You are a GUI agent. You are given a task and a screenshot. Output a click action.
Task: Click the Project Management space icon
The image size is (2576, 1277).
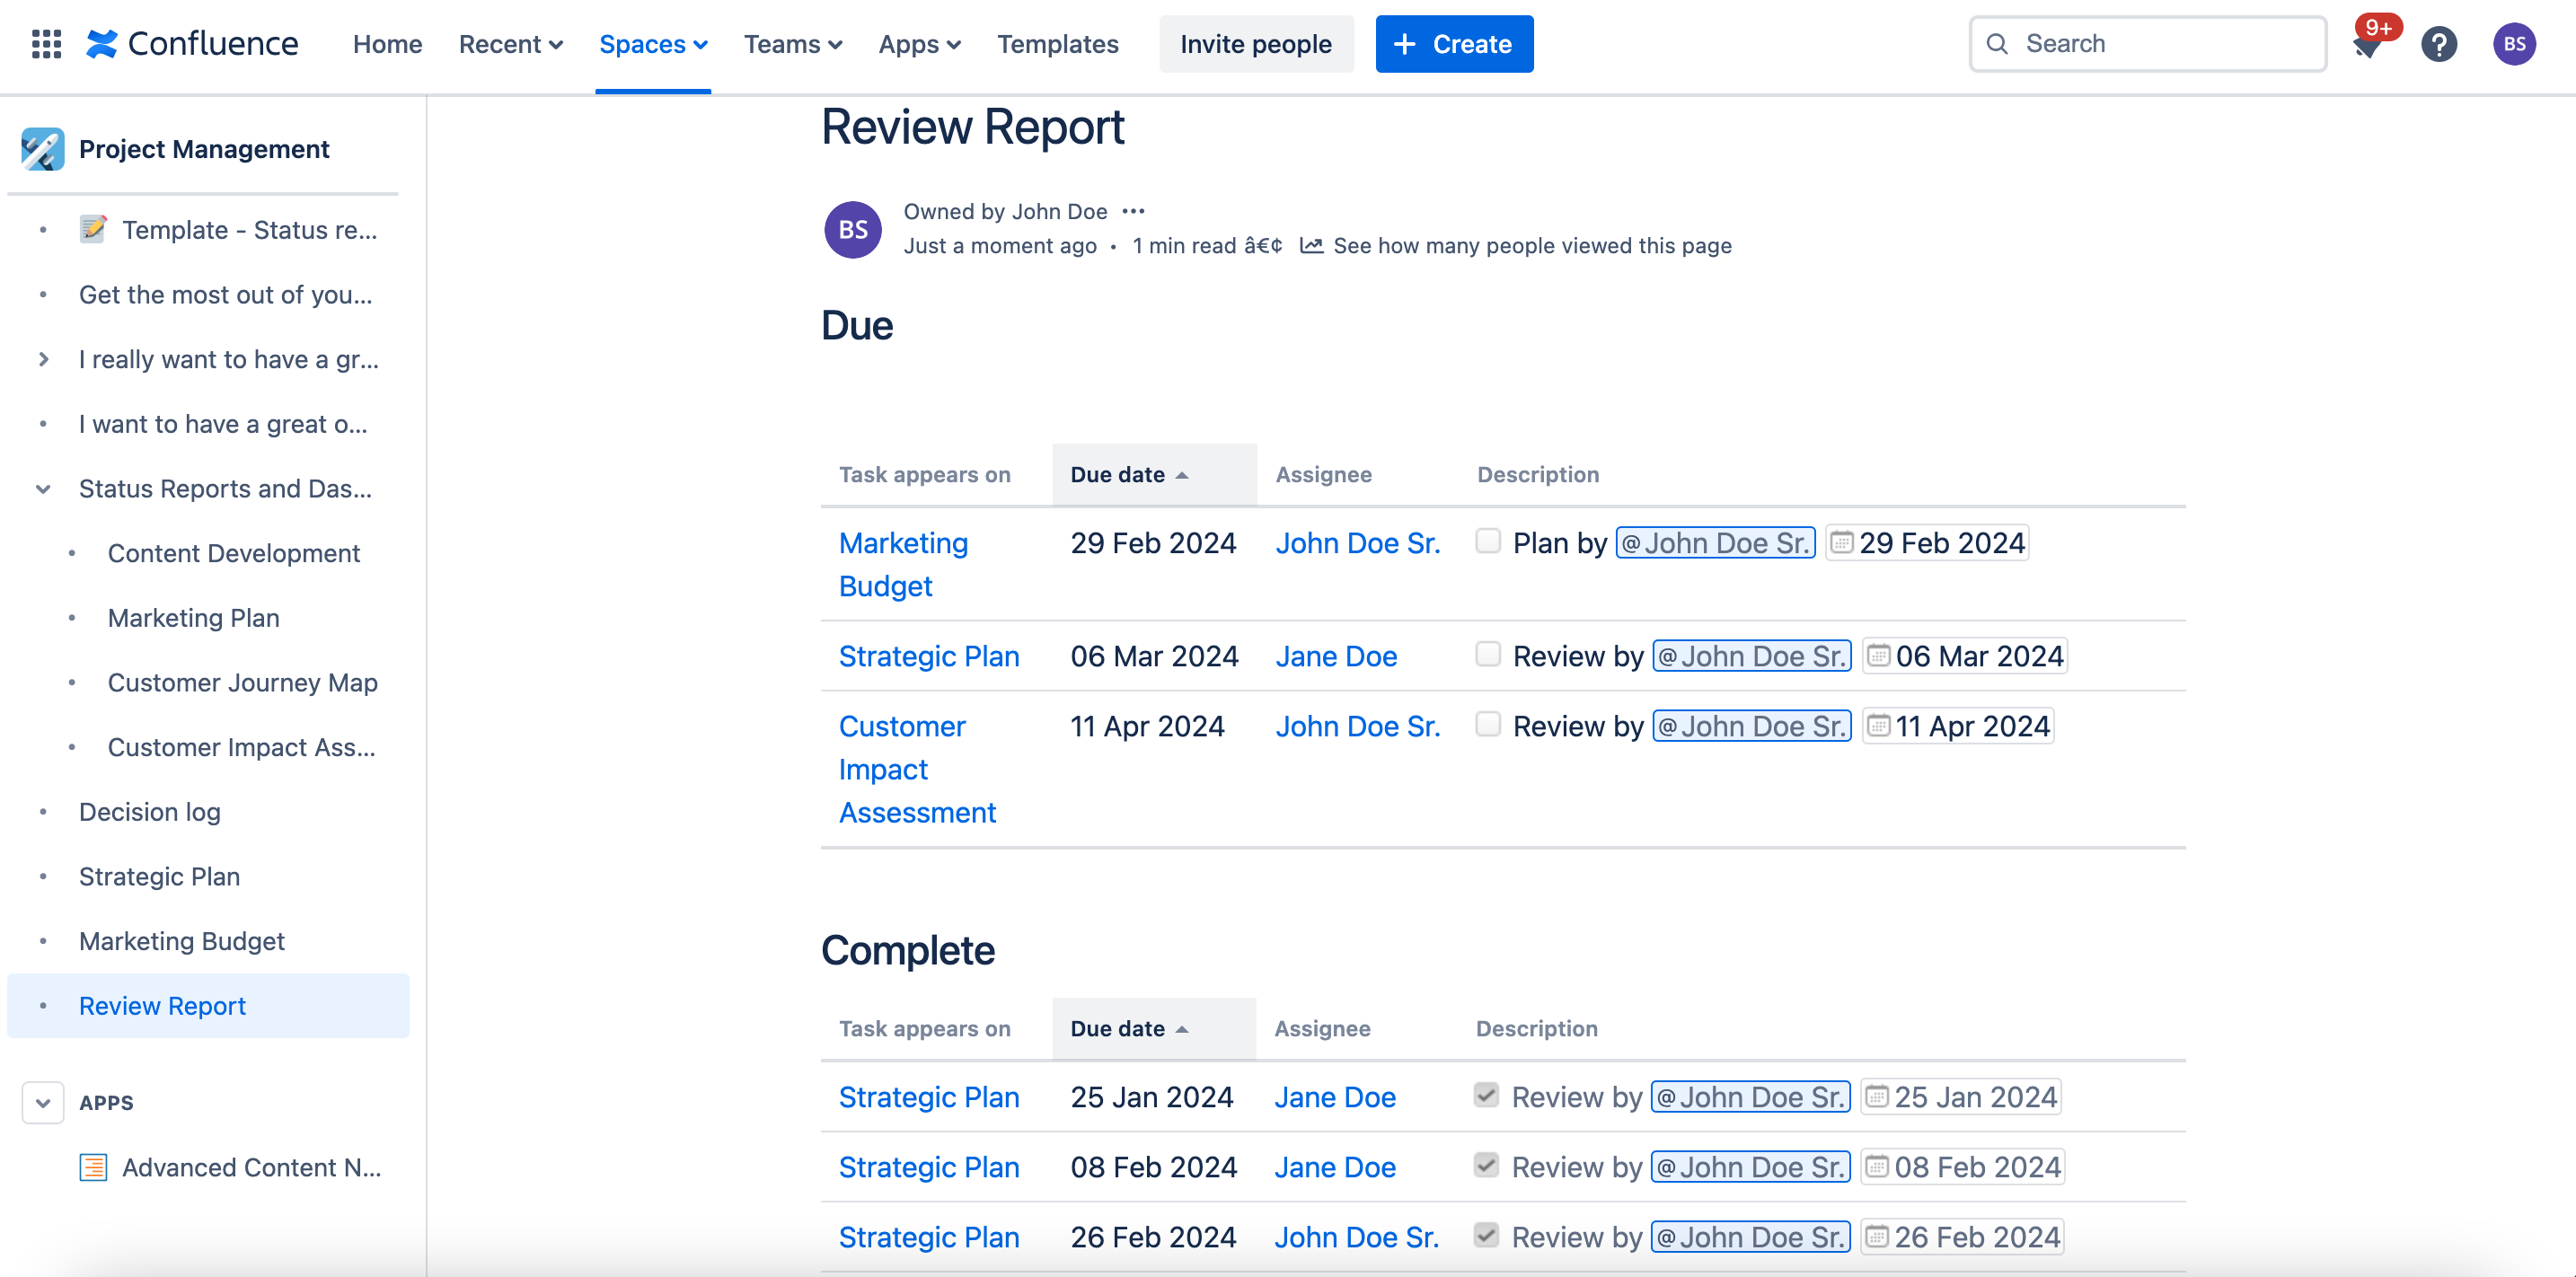coord(41,149)
